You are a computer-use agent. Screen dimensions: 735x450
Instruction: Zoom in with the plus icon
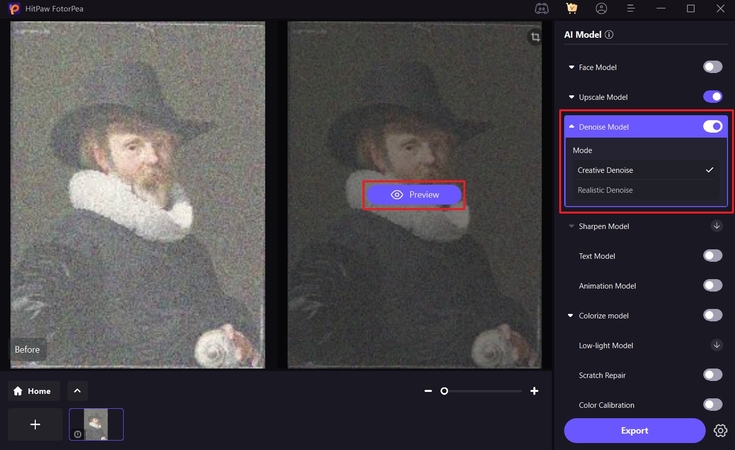(534, 390)
